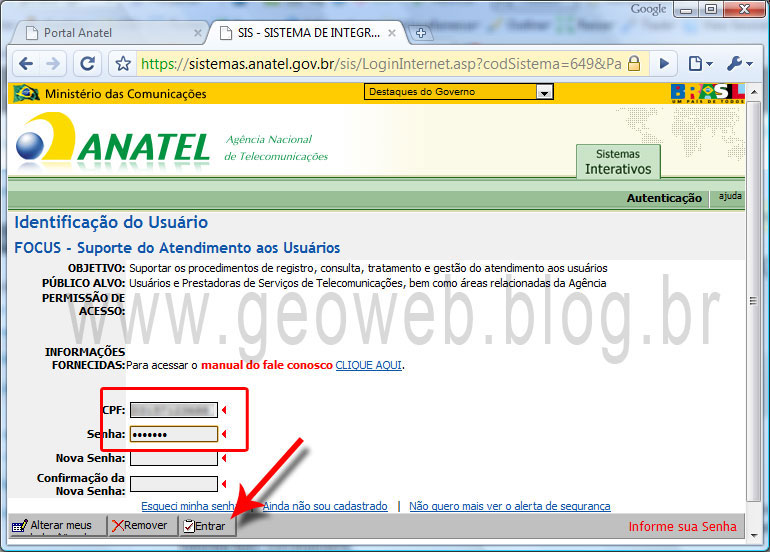Click into the Nova Senha field
Viewport: 770px width, 552px height.
pyautogui.click(x=174, y=458)
